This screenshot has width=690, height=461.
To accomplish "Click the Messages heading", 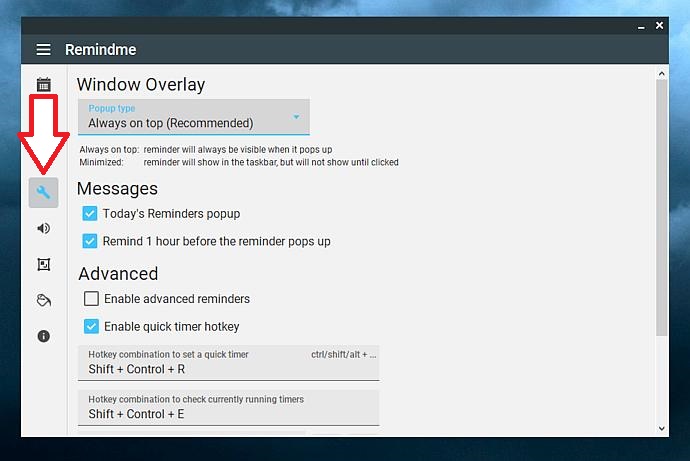I will (117, 189).
